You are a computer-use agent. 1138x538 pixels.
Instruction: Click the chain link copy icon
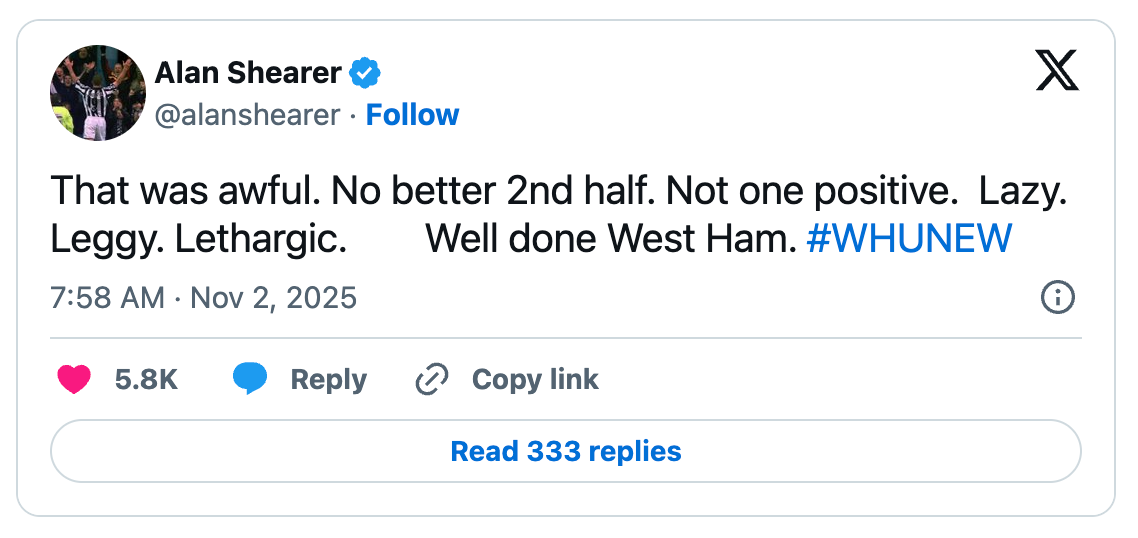(431, 380)
